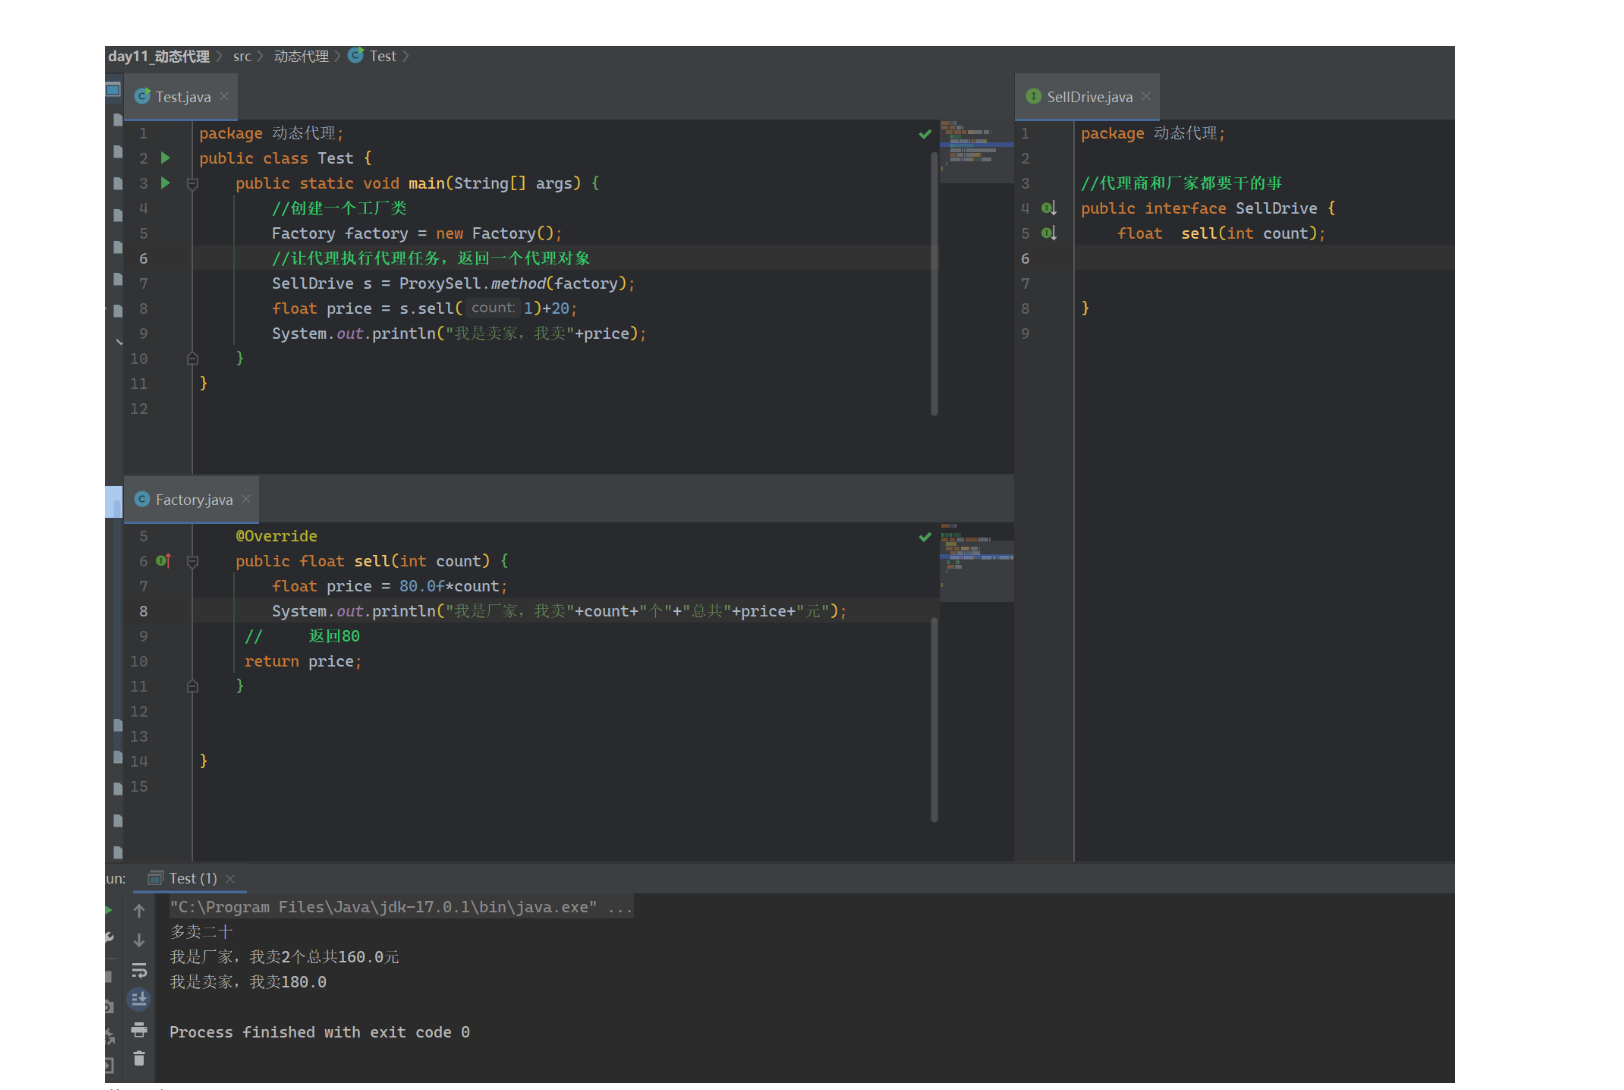Close the Factory.java tab
This screenshot has height=1090, width=1624.
pyautogui.click(x=246, y=499)
